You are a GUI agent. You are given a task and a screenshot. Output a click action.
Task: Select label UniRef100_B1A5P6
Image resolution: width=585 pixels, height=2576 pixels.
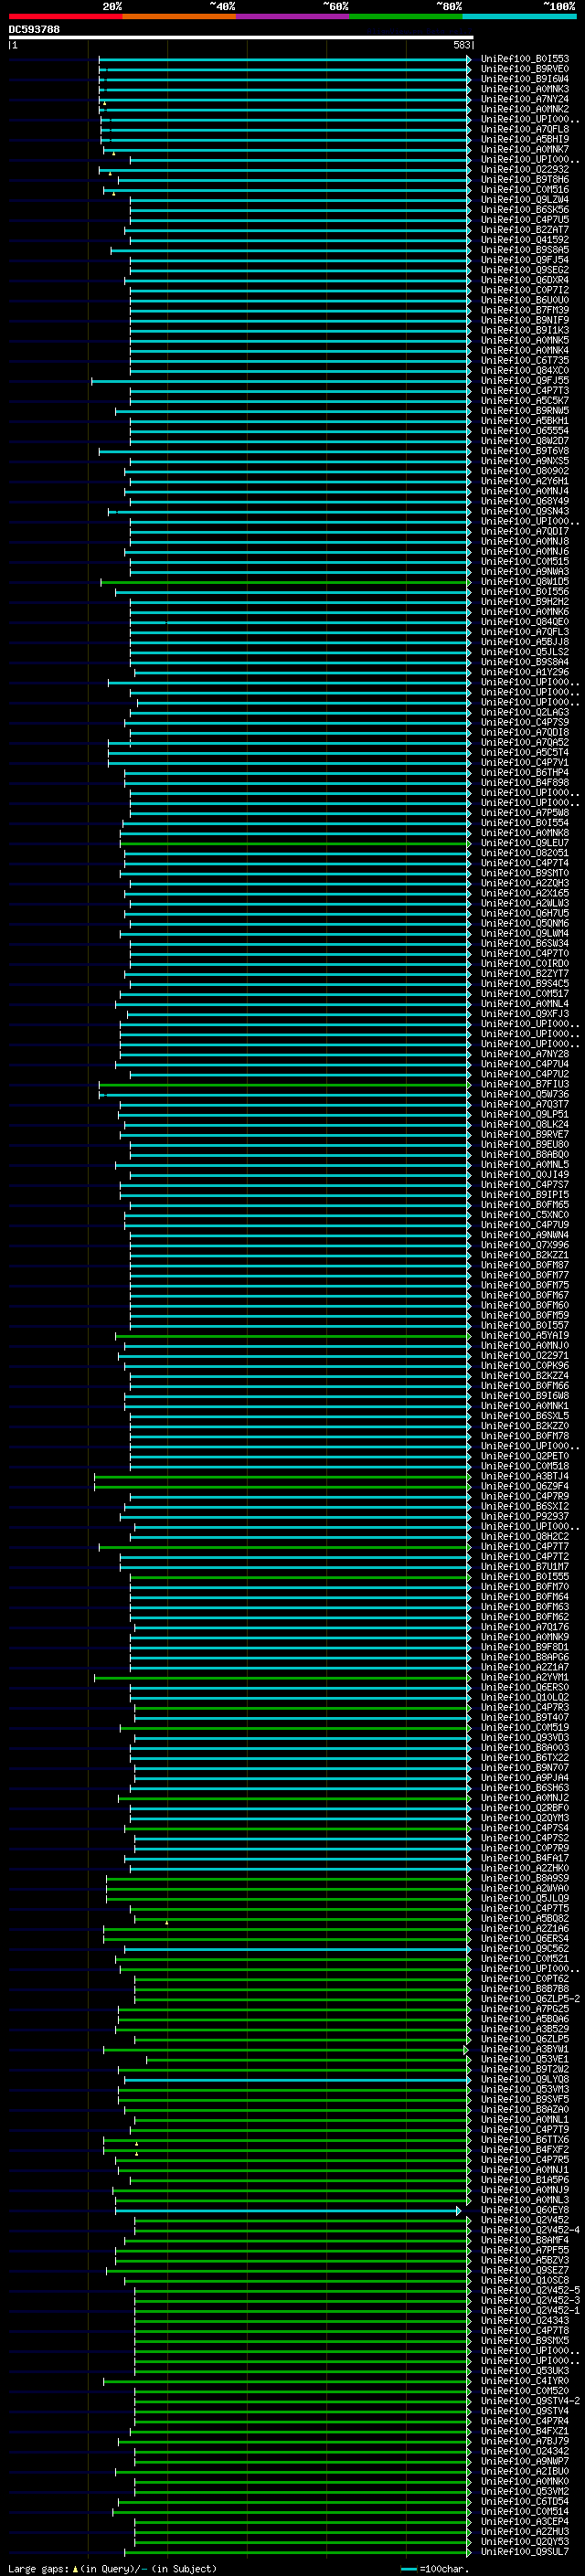click(524, 2179)
